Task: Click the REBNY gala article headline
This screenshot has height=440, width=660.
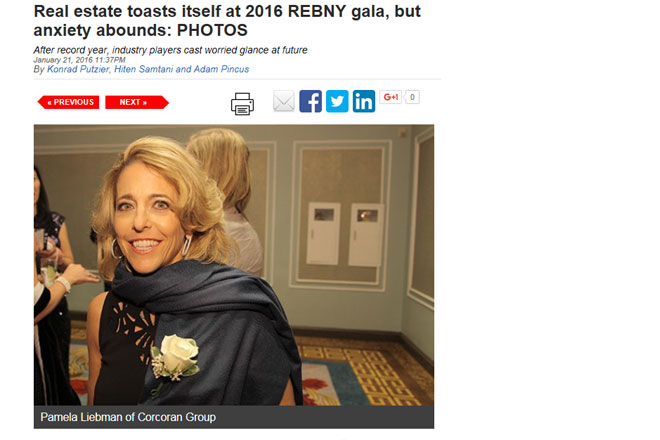Action: (x=227, y=21)
